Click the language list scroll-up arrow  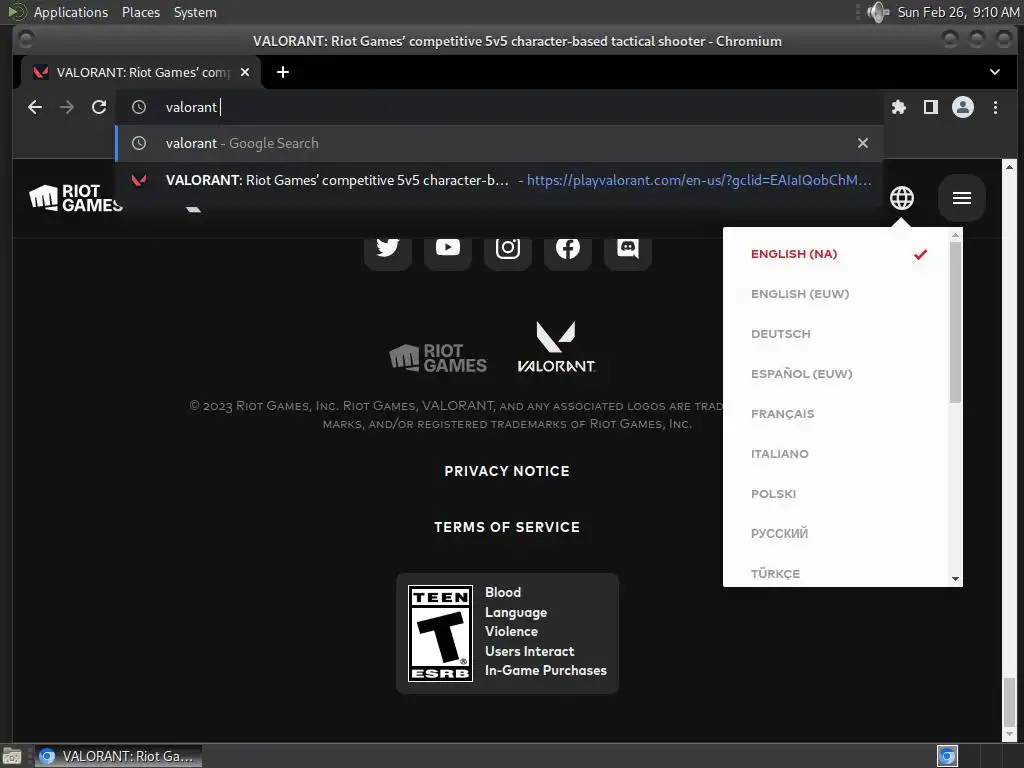tap(955, 234)
